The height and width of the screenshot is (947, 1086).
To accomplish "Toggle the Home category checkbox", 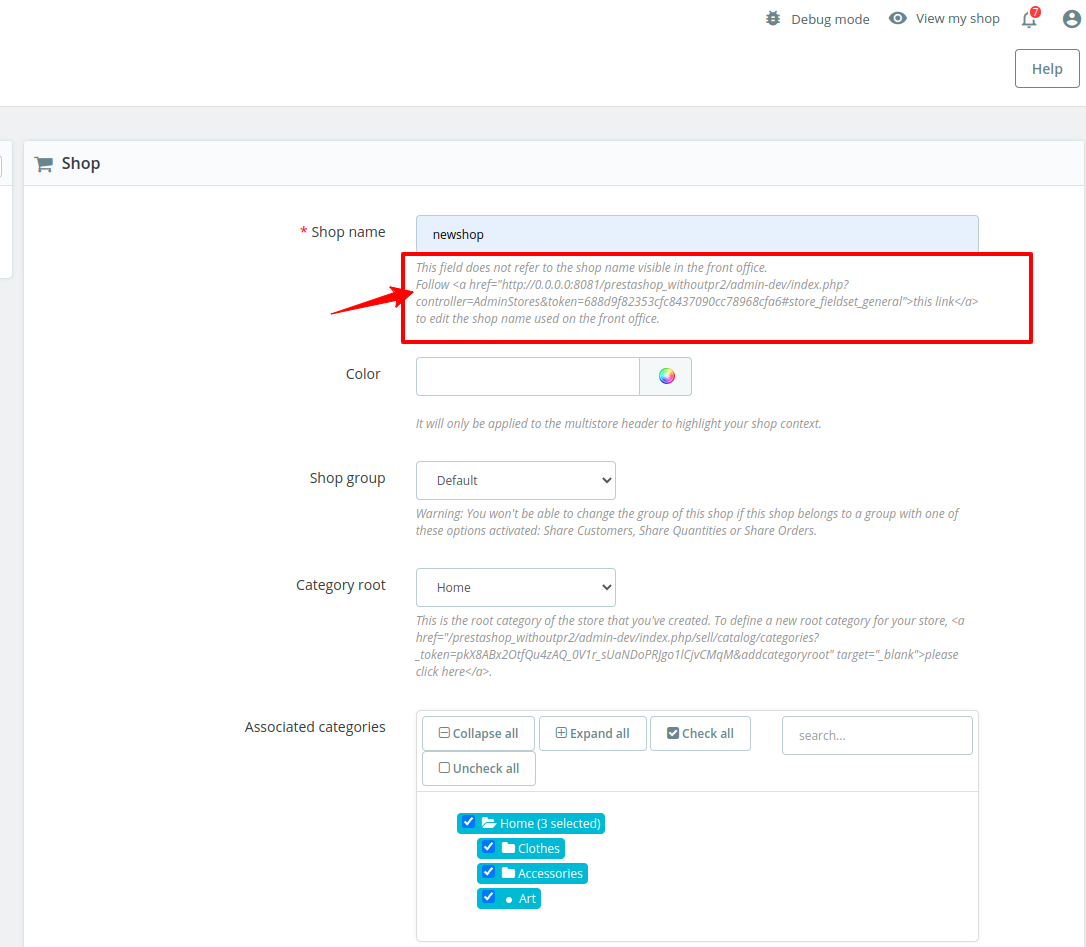I will click(x=468, y=822).
